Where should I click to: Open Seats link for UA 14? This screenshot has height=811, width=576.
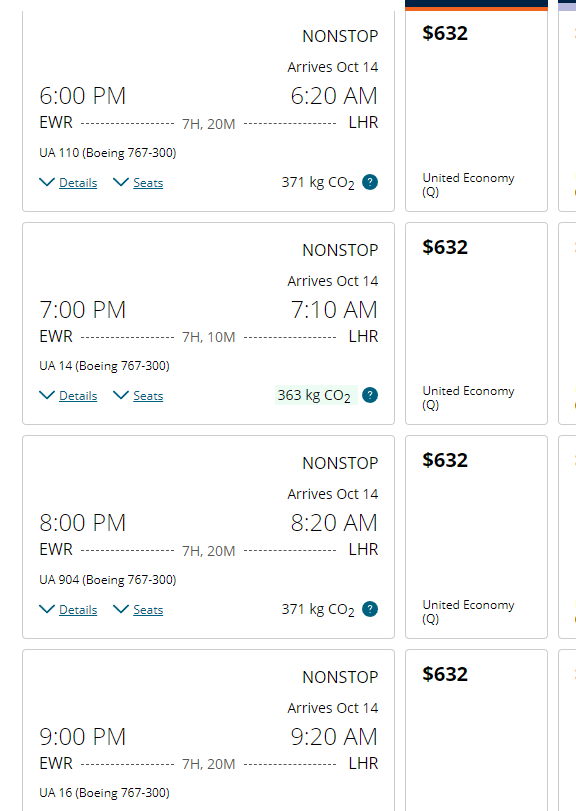coord(148,396)
